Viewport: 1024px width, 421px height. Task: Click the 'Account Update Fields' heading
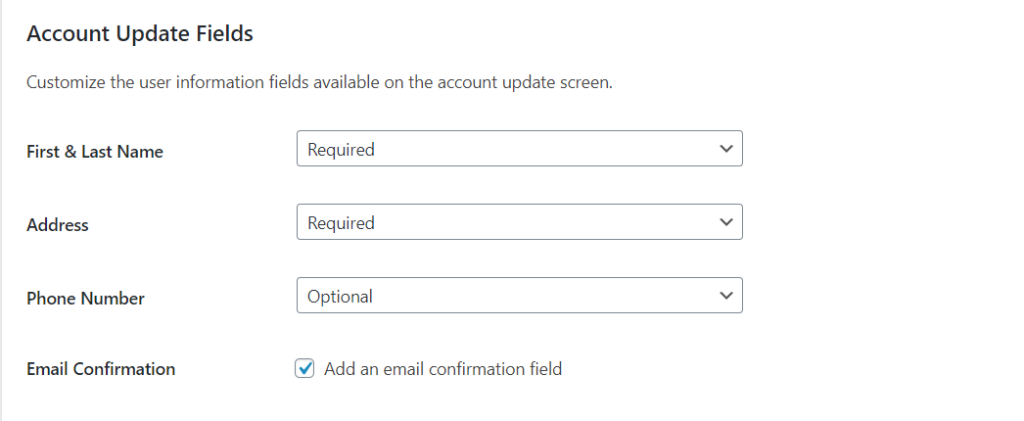(140, 34)
